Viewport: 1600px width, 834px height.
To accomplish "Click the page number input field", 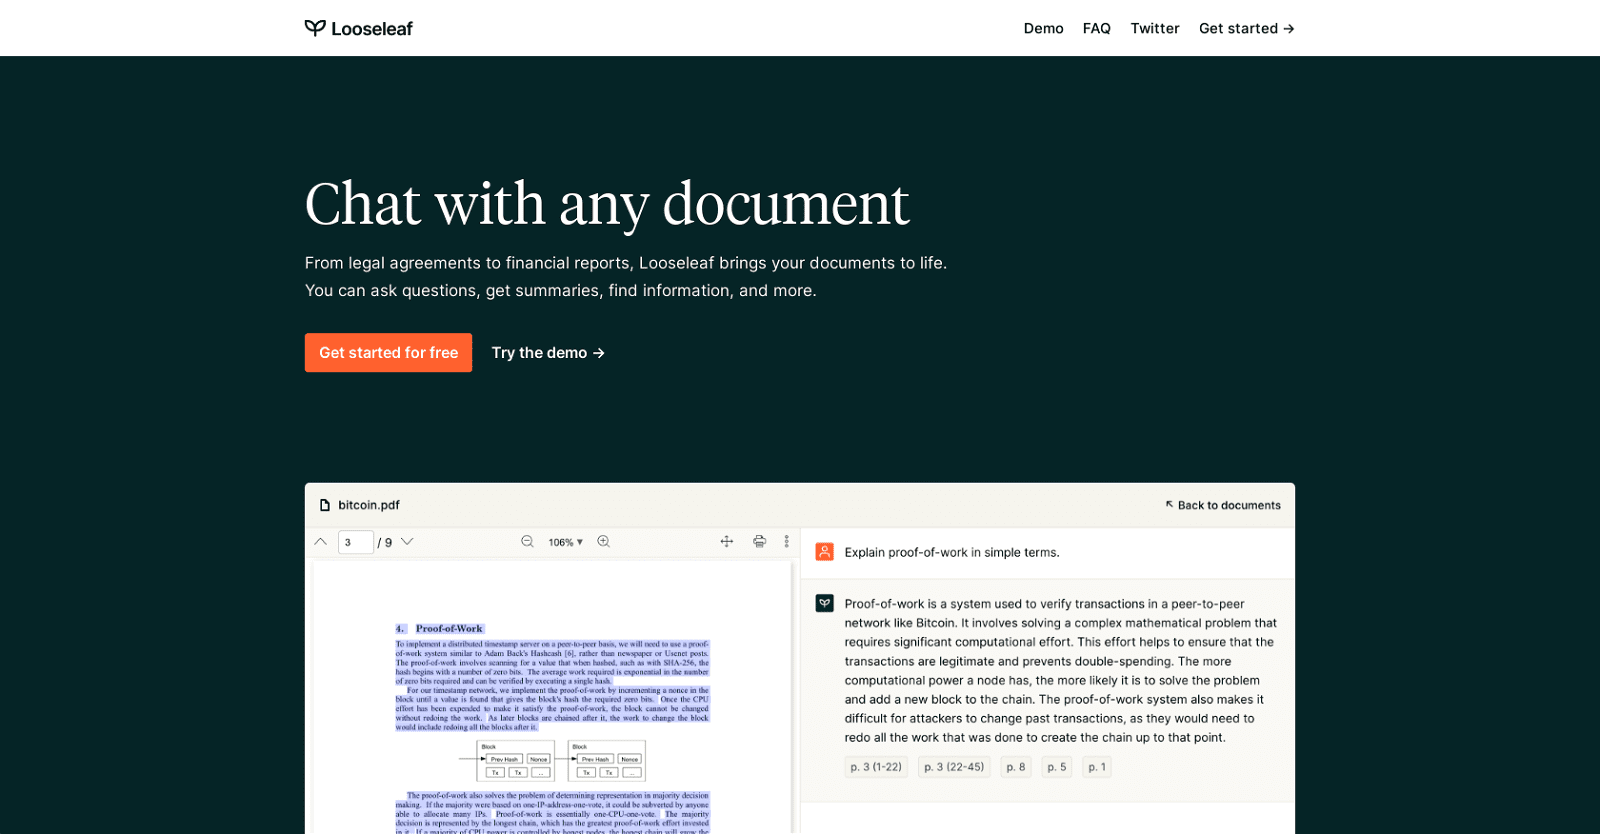I will [x=355, y=543].
